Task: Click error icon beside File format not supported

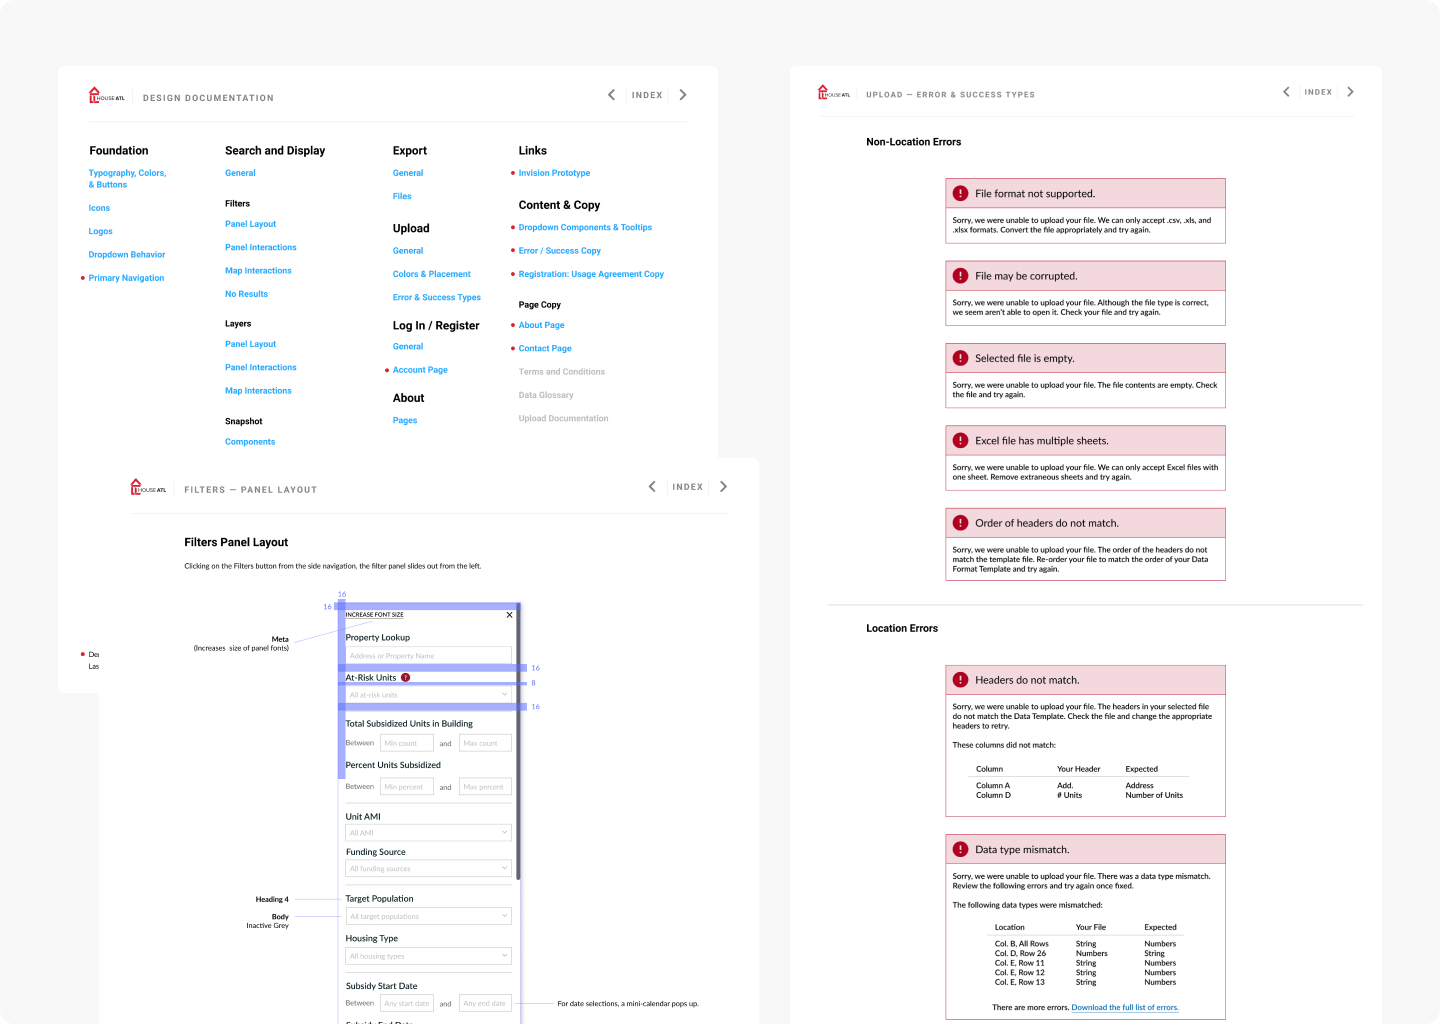Action: tap(960, 194)
